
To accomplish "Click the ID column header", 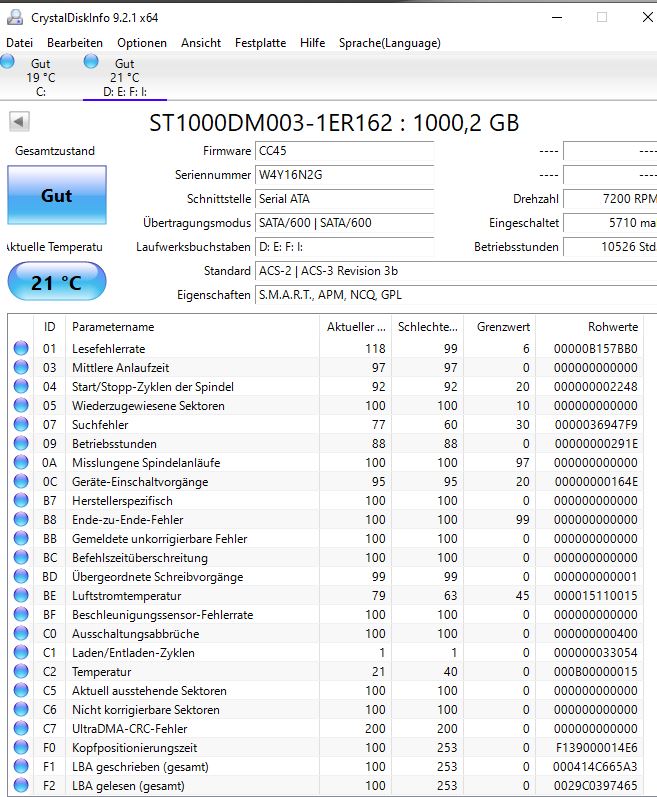I will click(x=49, y=327).
